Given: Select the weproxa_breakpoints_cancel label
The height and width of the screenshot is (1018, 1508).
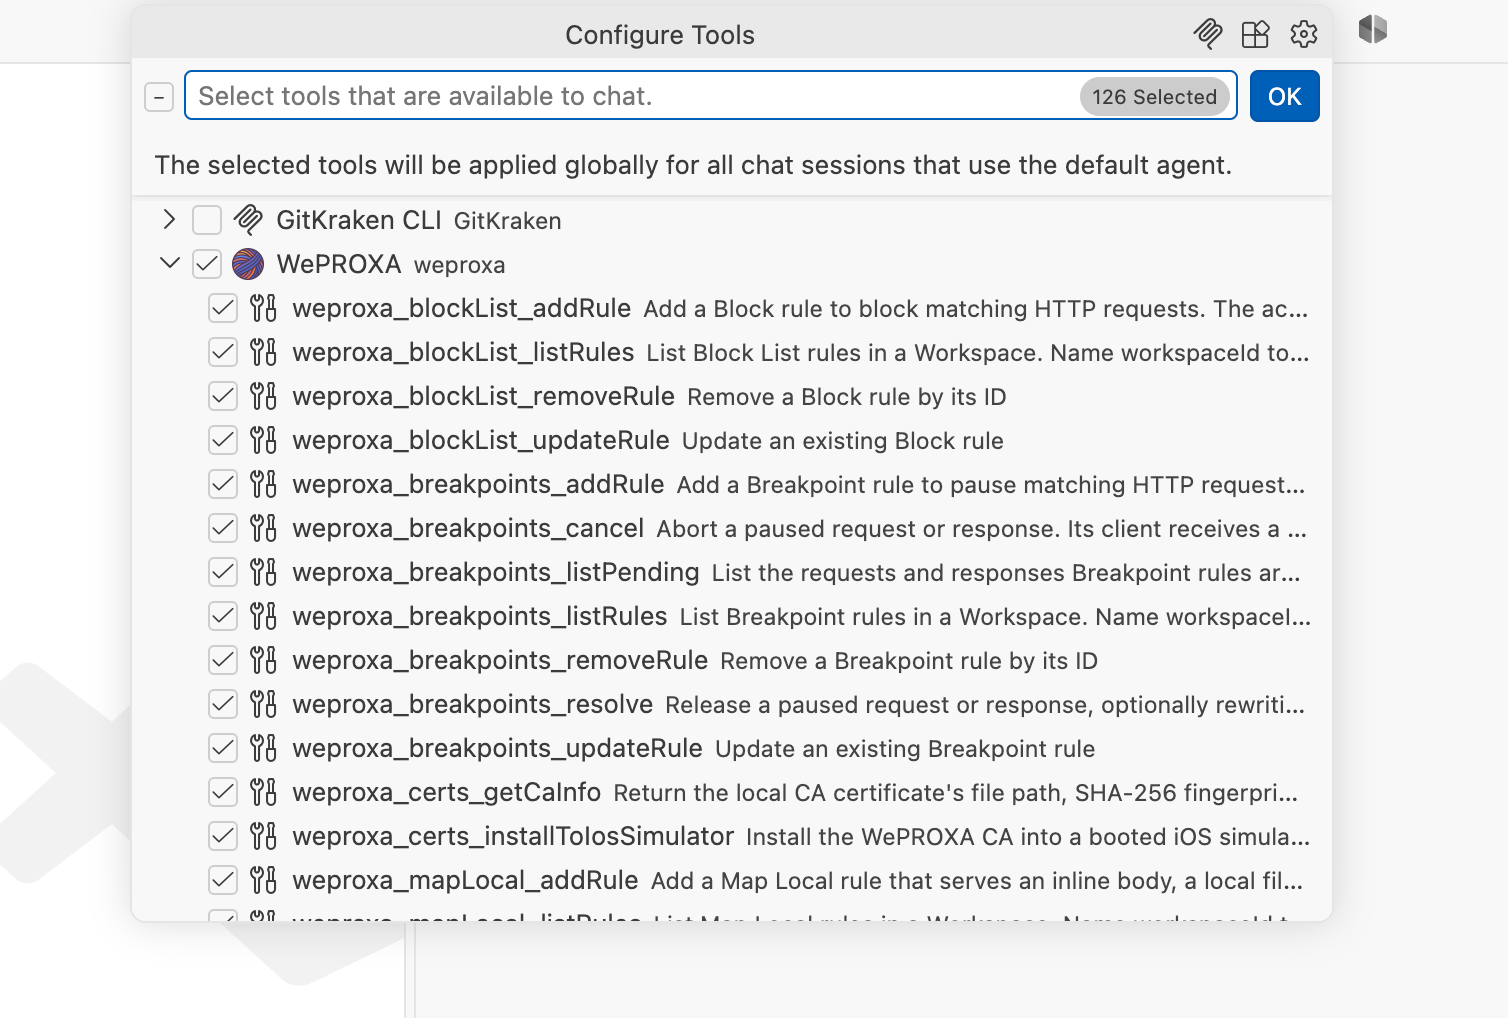Looking at the screenshot, I should click(468, 528).
